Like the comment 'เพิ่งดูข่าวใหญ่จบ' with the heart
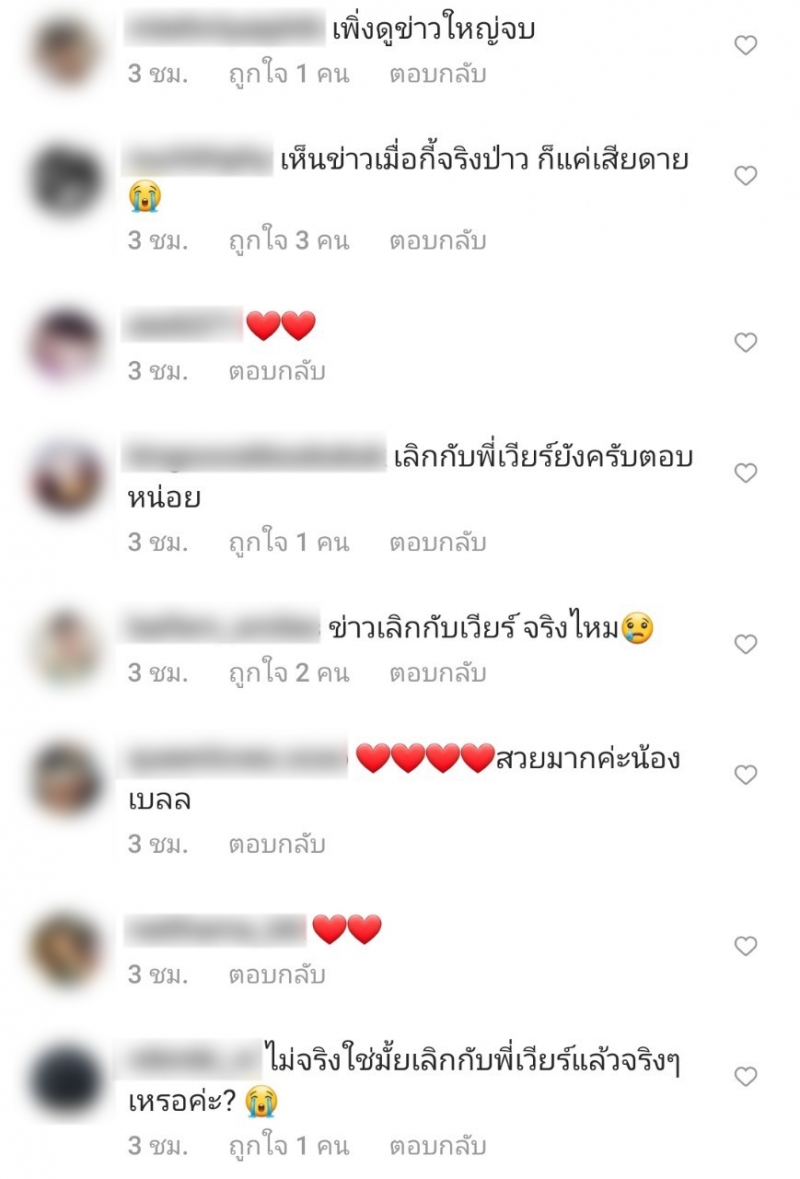Image resolution: width=800 pixels, height=1179 pixels. 745,46
